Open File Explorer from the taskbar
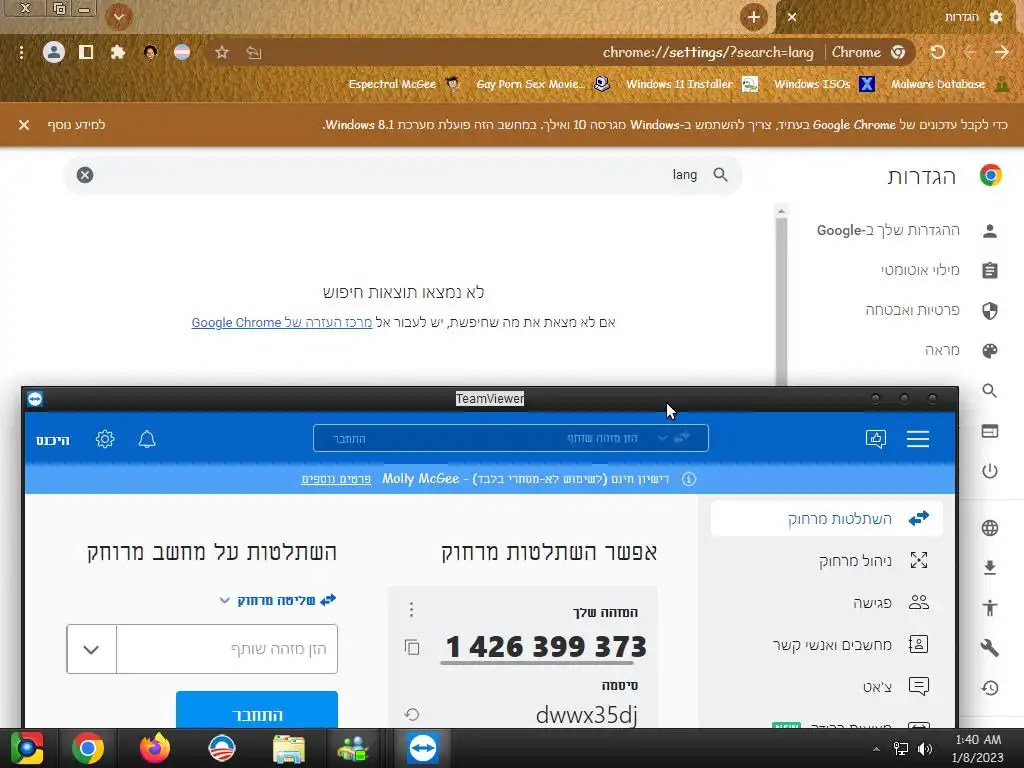This screenshot has width=1024, height=768. tap(288, 748)
